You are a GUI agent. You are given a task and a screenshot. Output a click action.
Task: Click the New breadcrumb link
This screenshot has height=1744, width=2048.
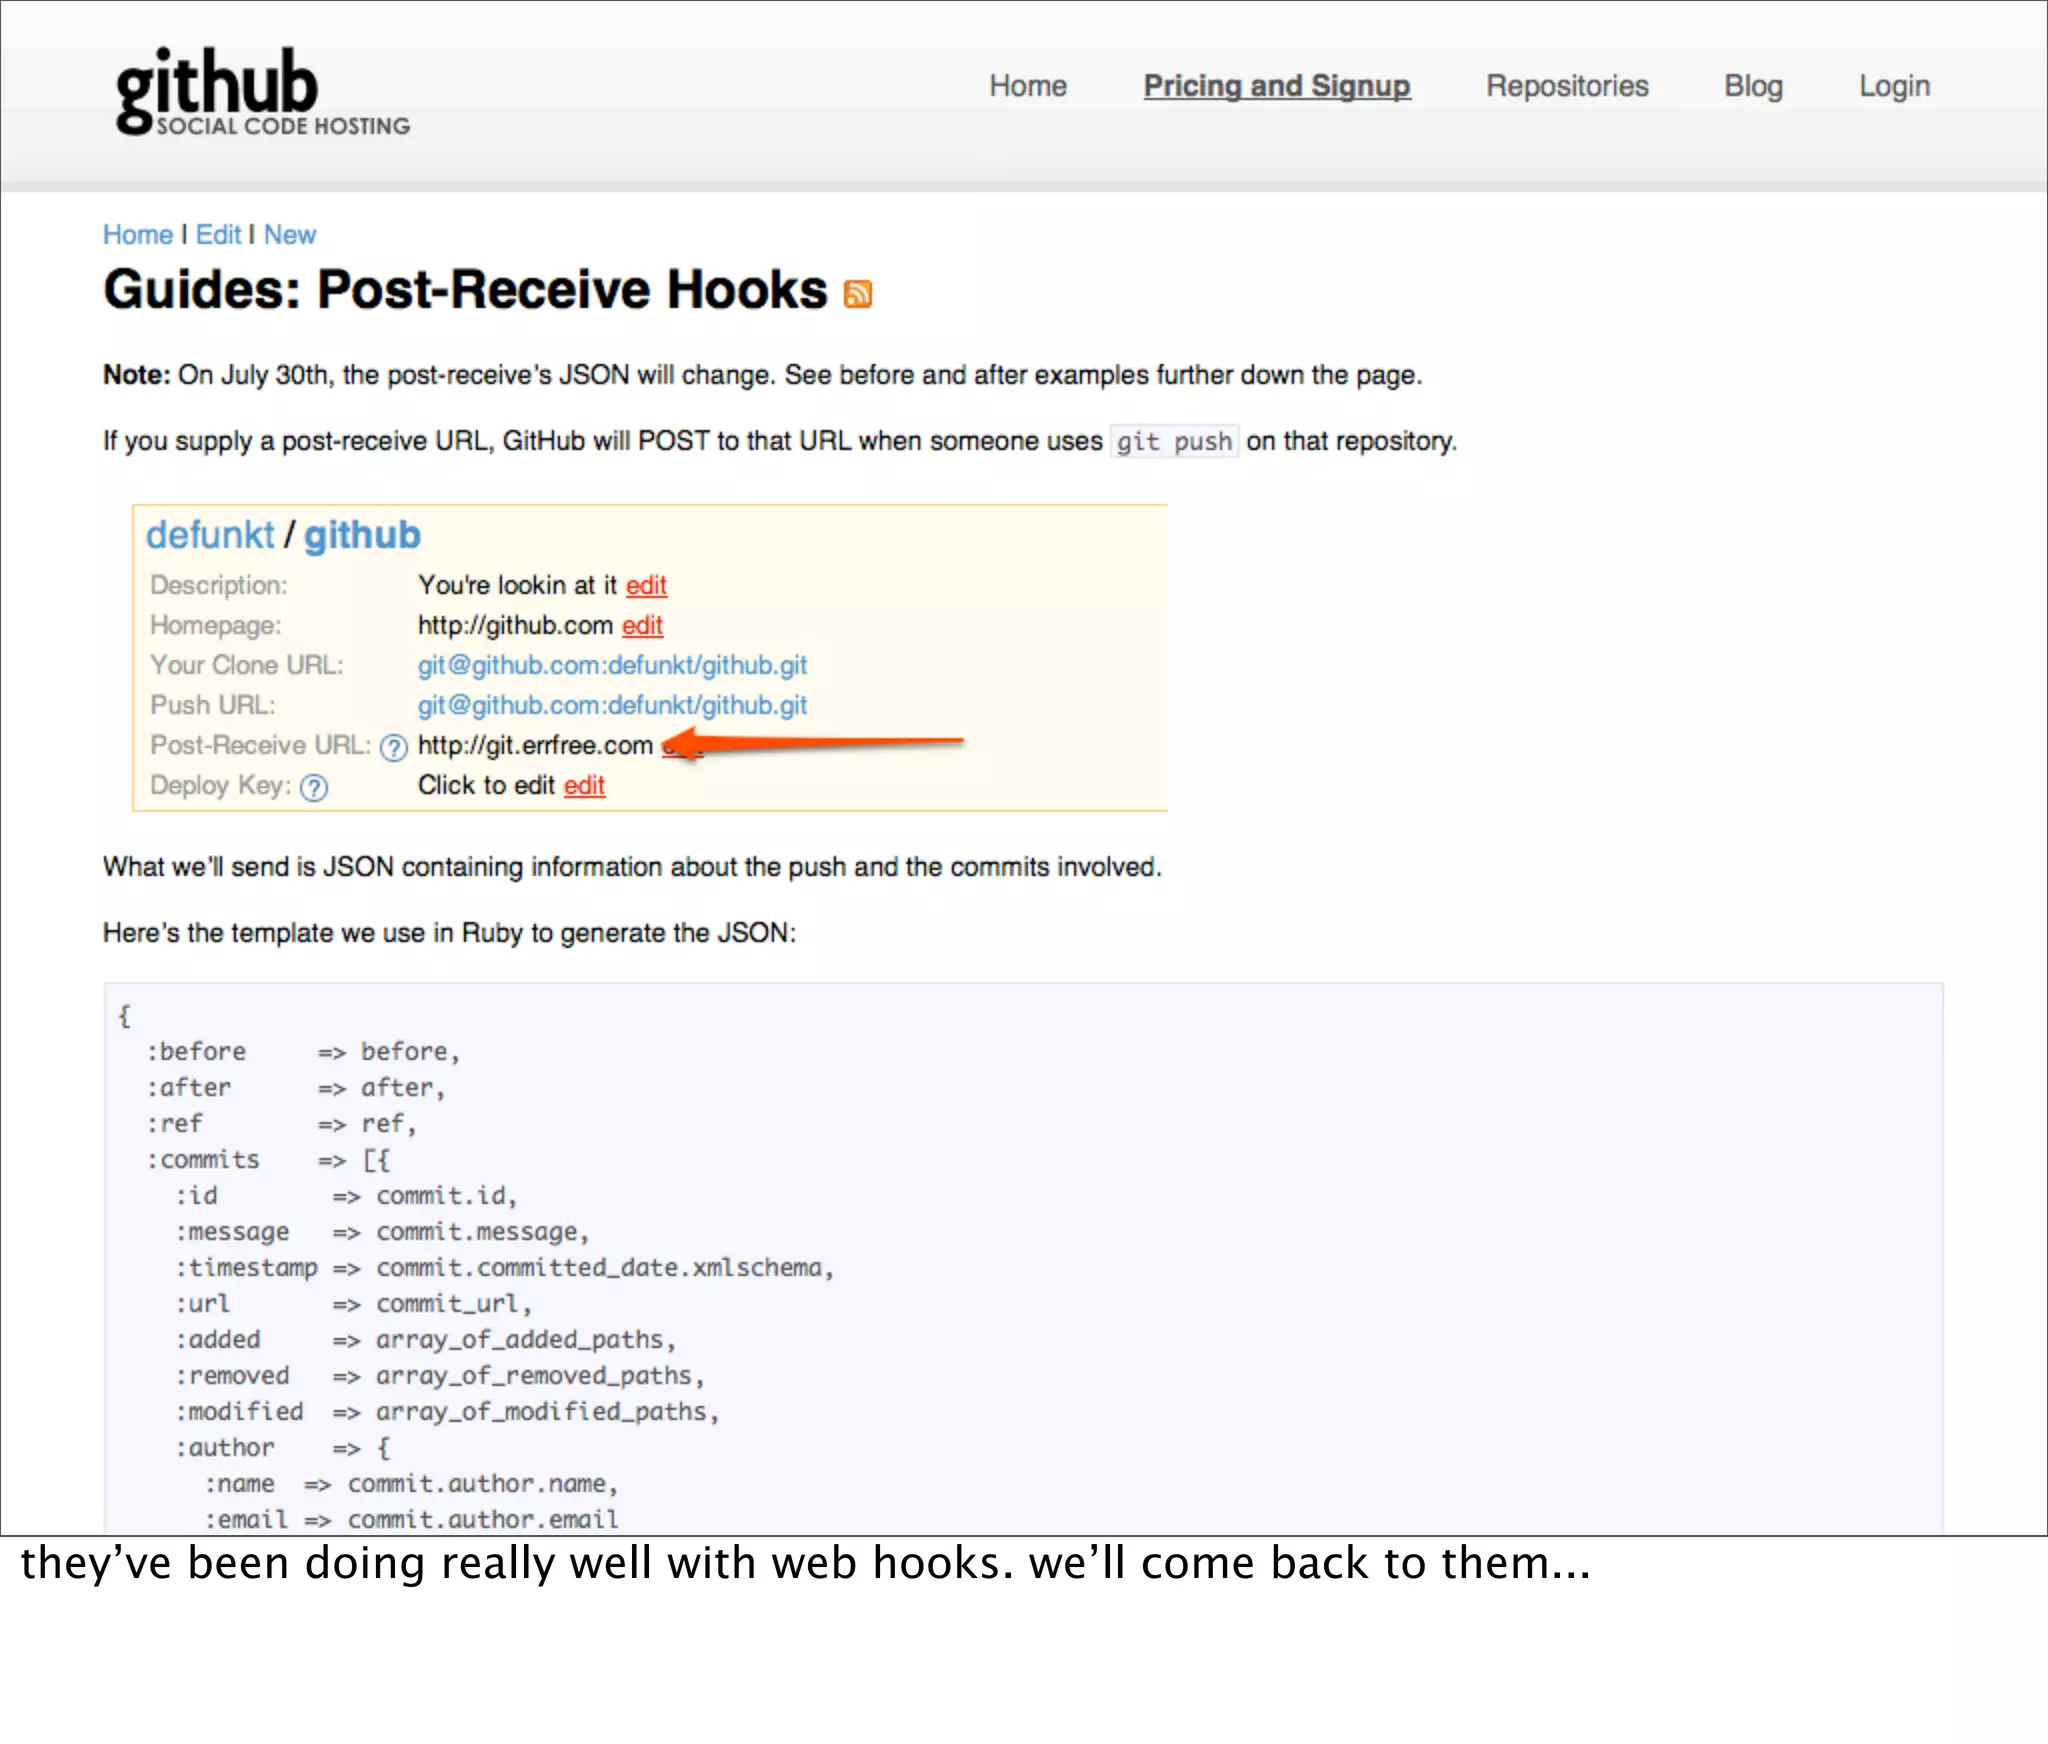[289, 235]
